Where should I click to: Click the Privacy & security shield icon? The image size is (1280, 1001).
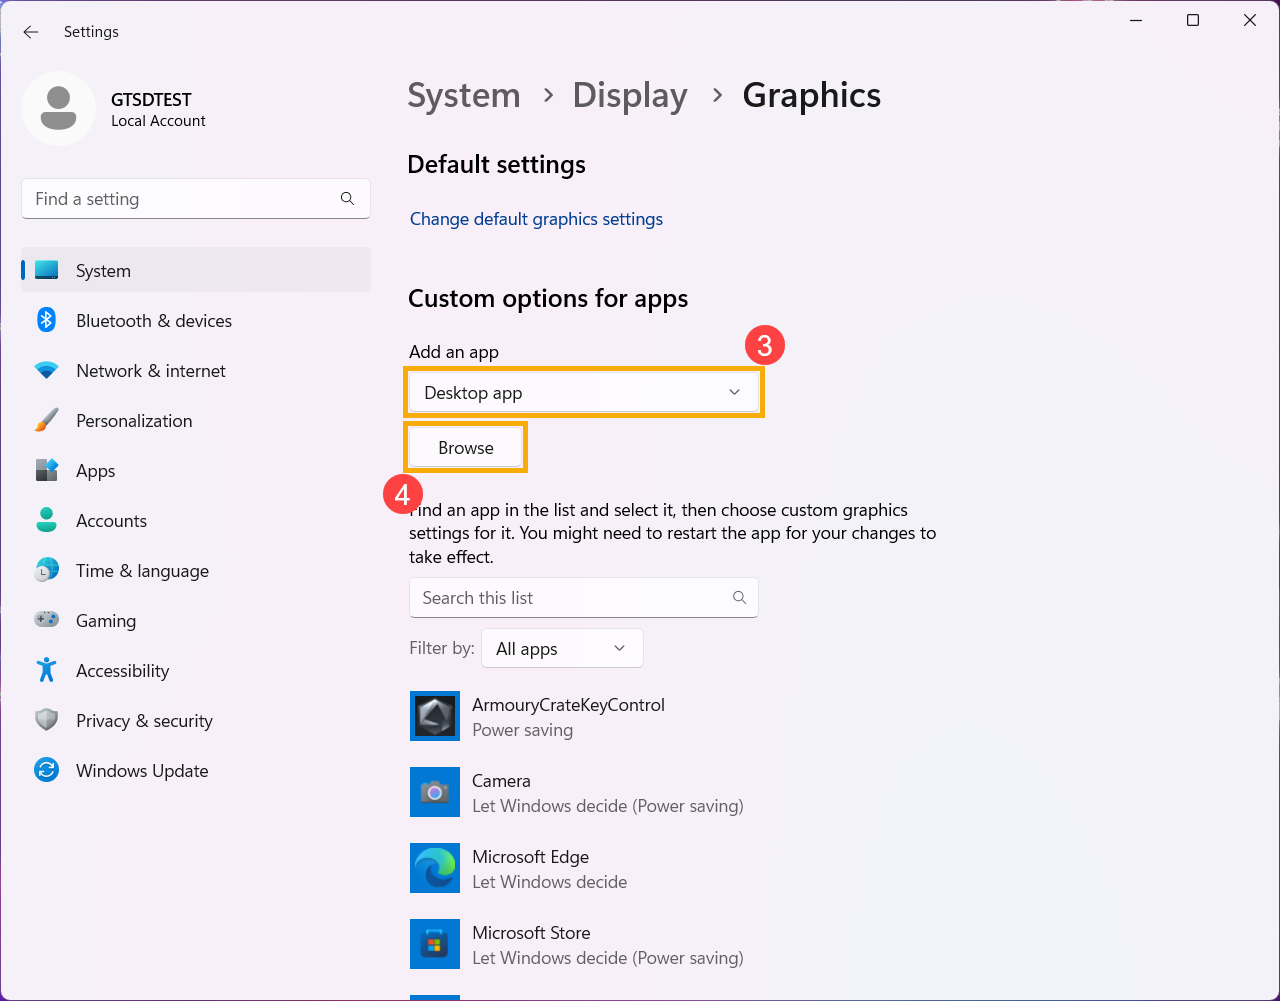click(46, 721)
